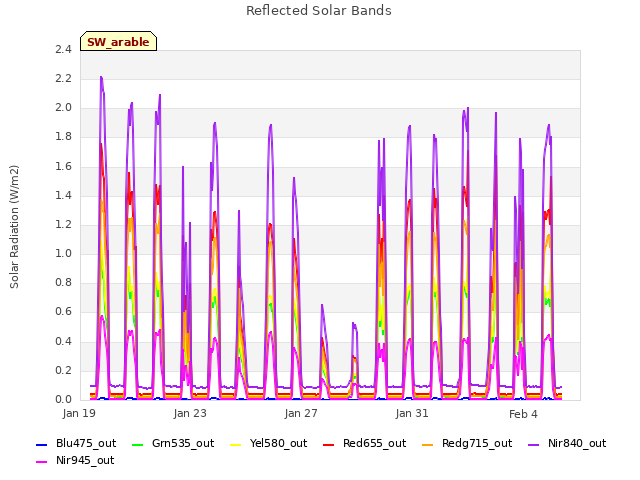Click the magenta Nir945_out legend swatch
This screenshot has height=480, width=640.
(42, 462)
